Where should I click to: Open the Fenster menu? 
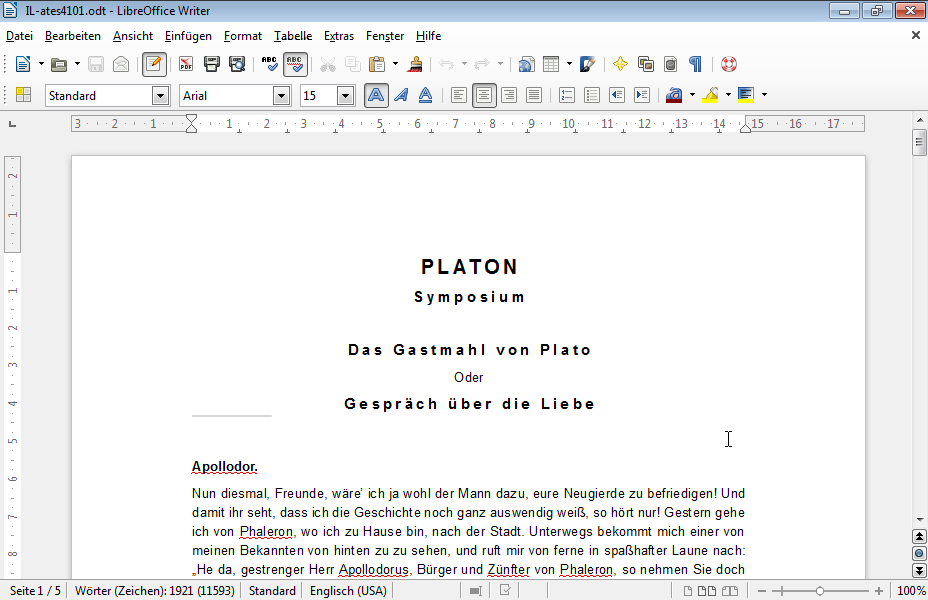point(385,36)
